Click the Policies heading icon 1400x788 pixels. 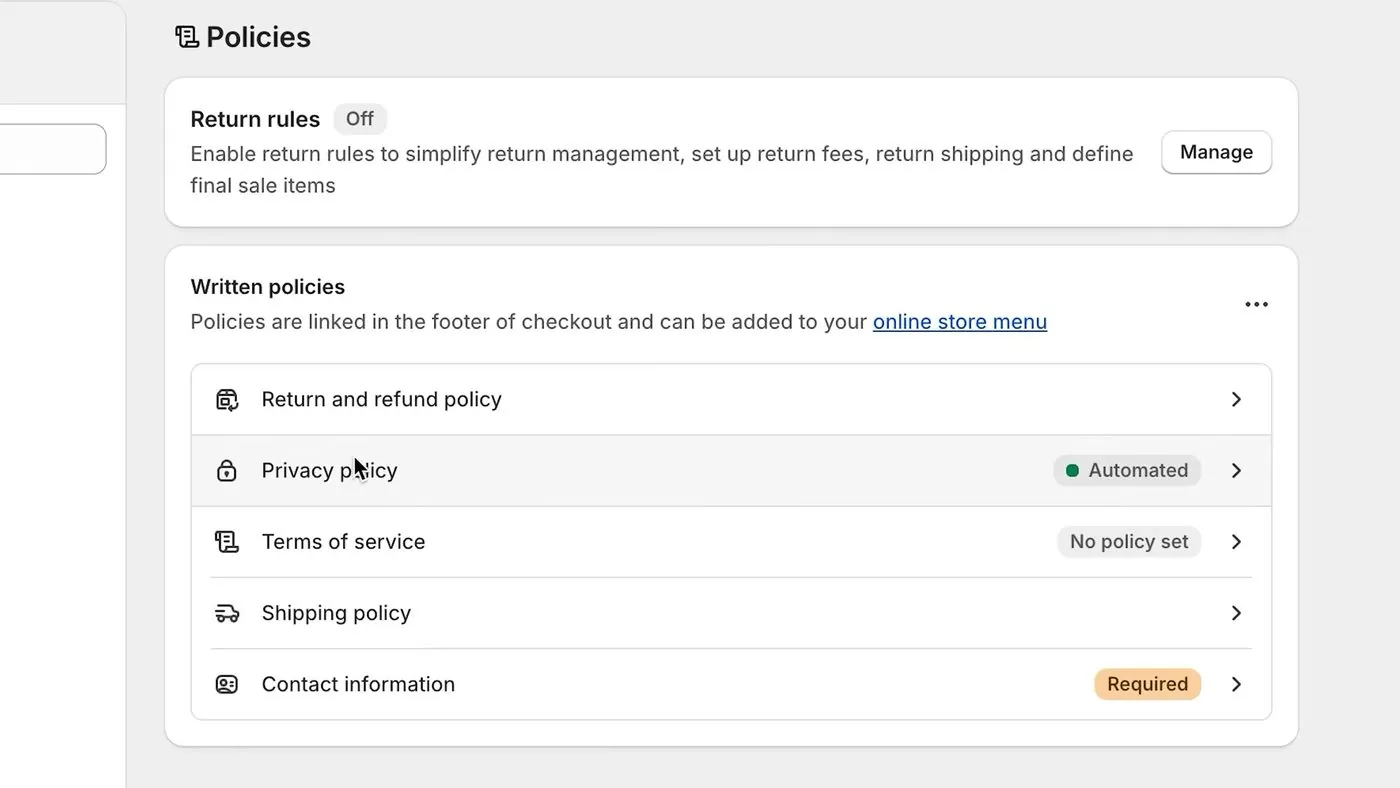click(x=186, y=37)
